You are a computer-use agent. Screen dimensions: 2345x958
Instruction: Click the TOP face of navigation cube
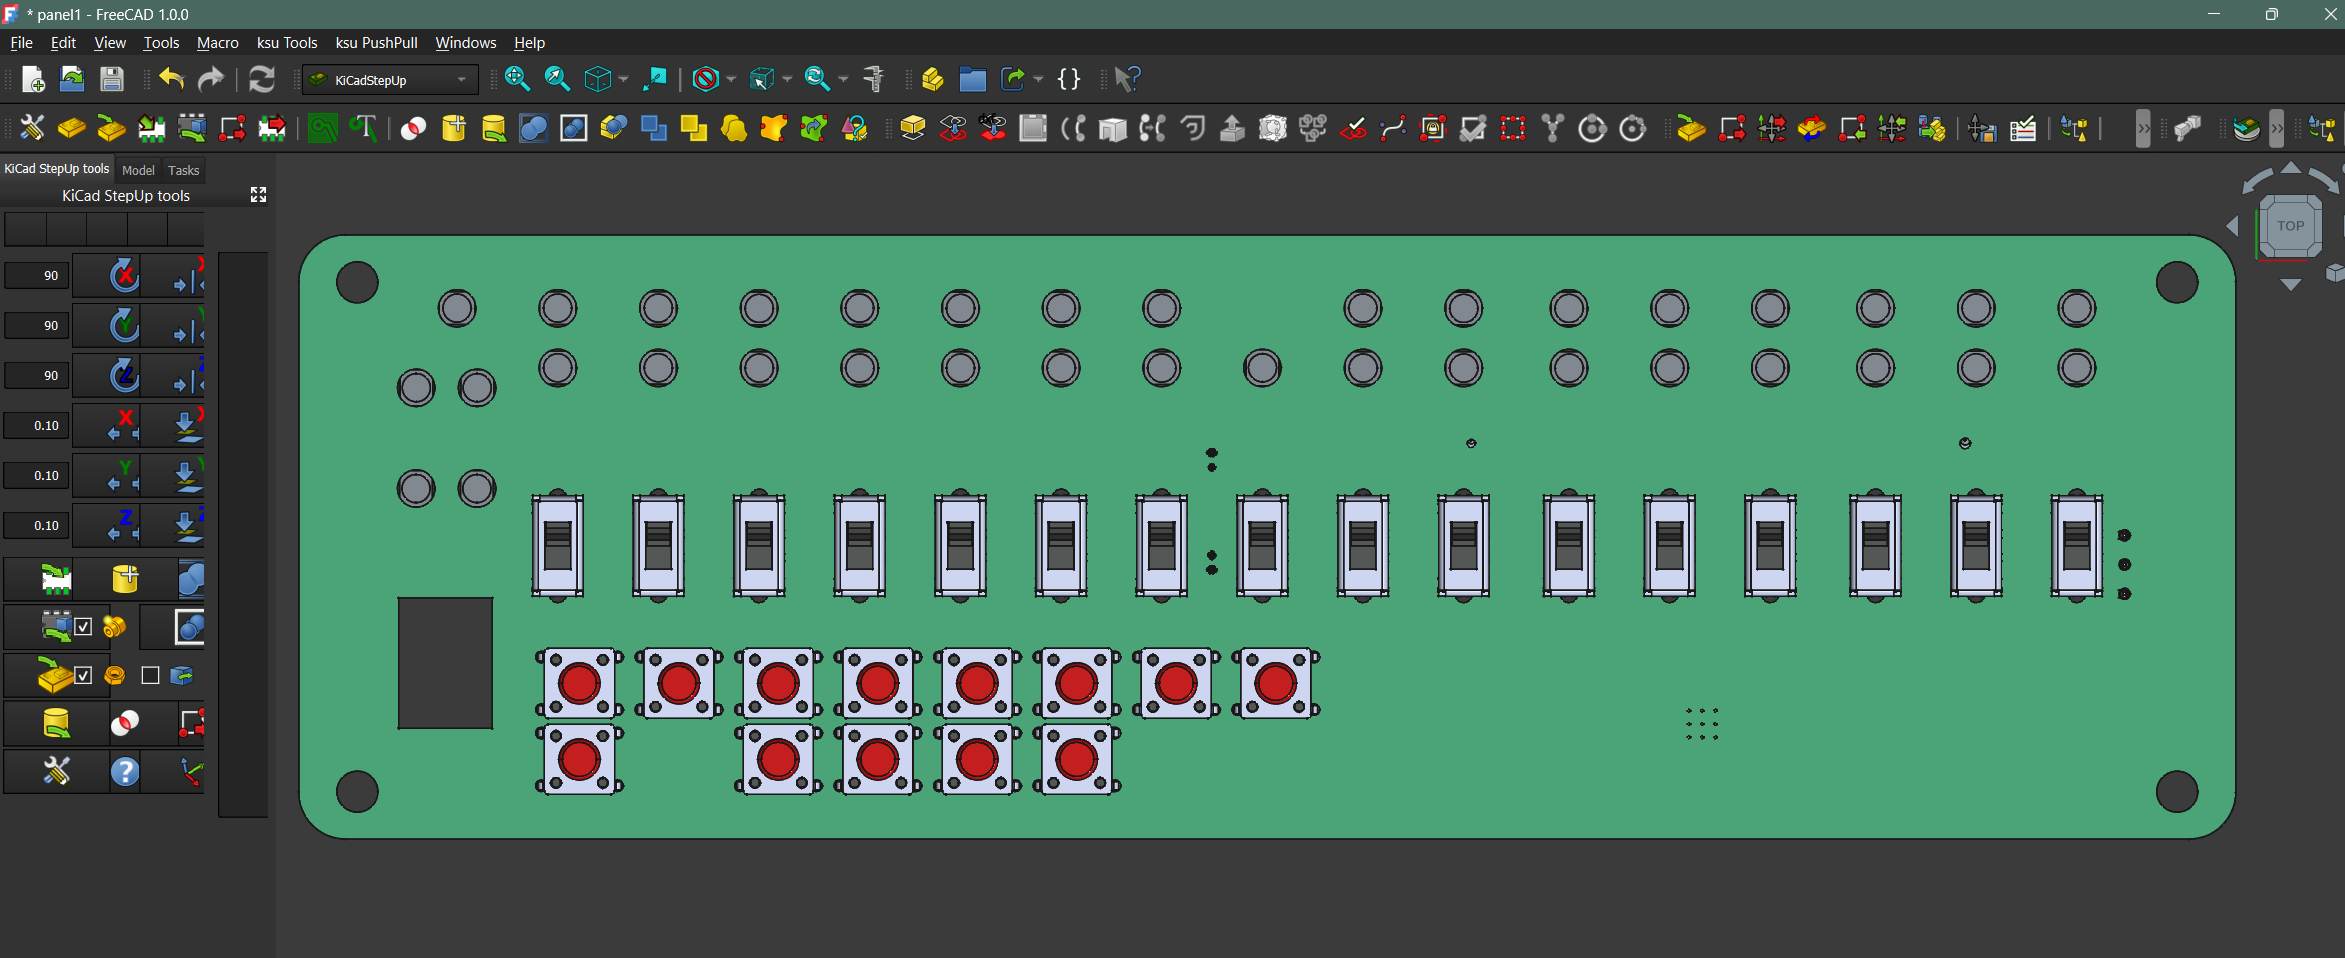pos(2290,226)
